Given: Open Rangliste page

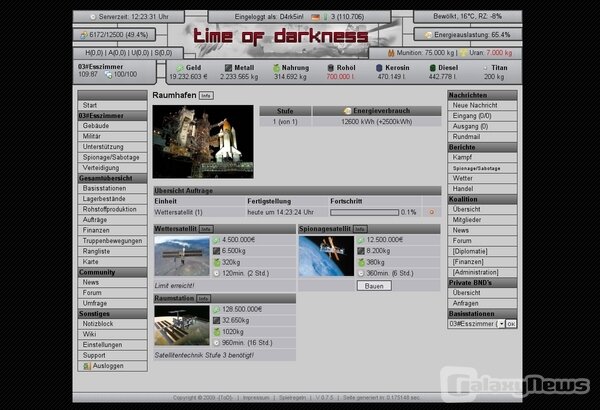Looking at the screenshot, I should pyautogui.click(x=112, y=252).
